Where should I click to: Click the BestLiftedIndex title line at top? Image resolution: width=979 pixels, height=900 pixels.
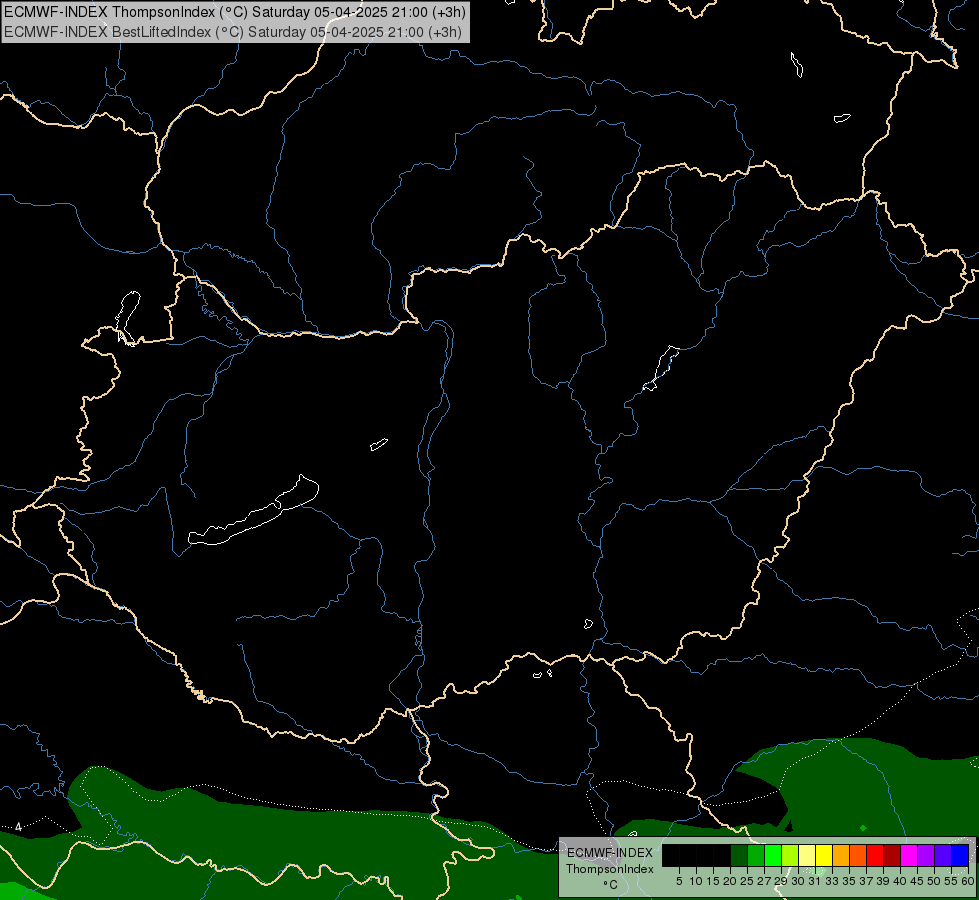tap(233, 31)
